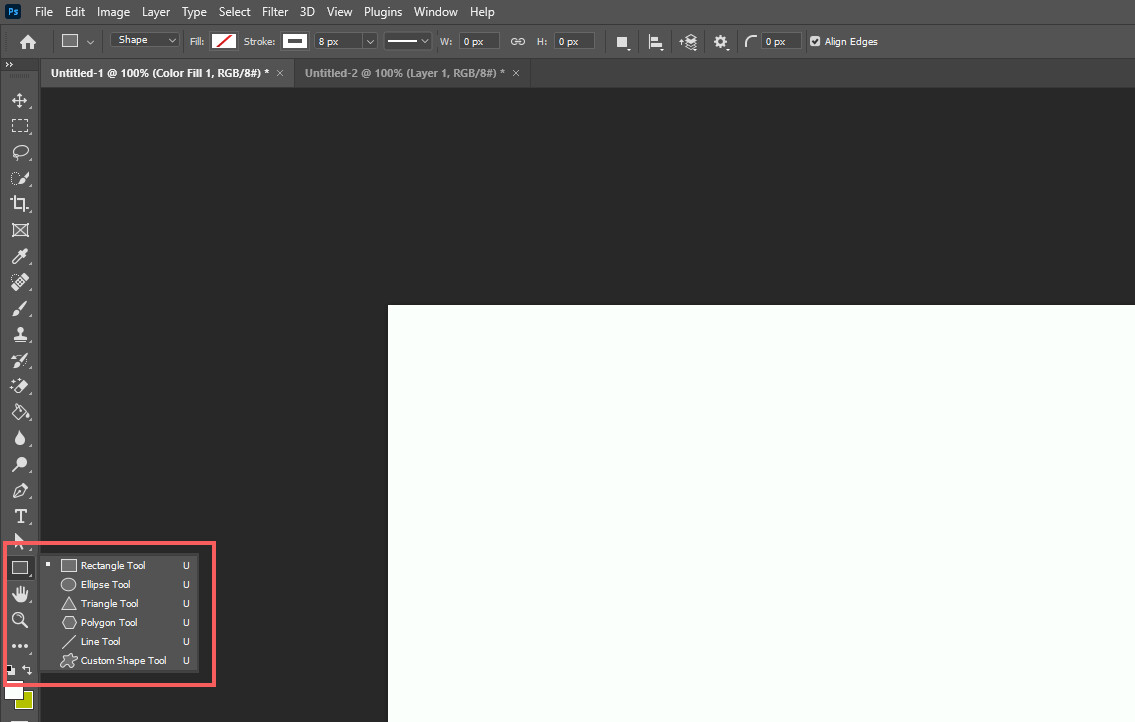Open the path operations button
The width and height of the screenshot is (1135, 722).
[x=623, y=41]
